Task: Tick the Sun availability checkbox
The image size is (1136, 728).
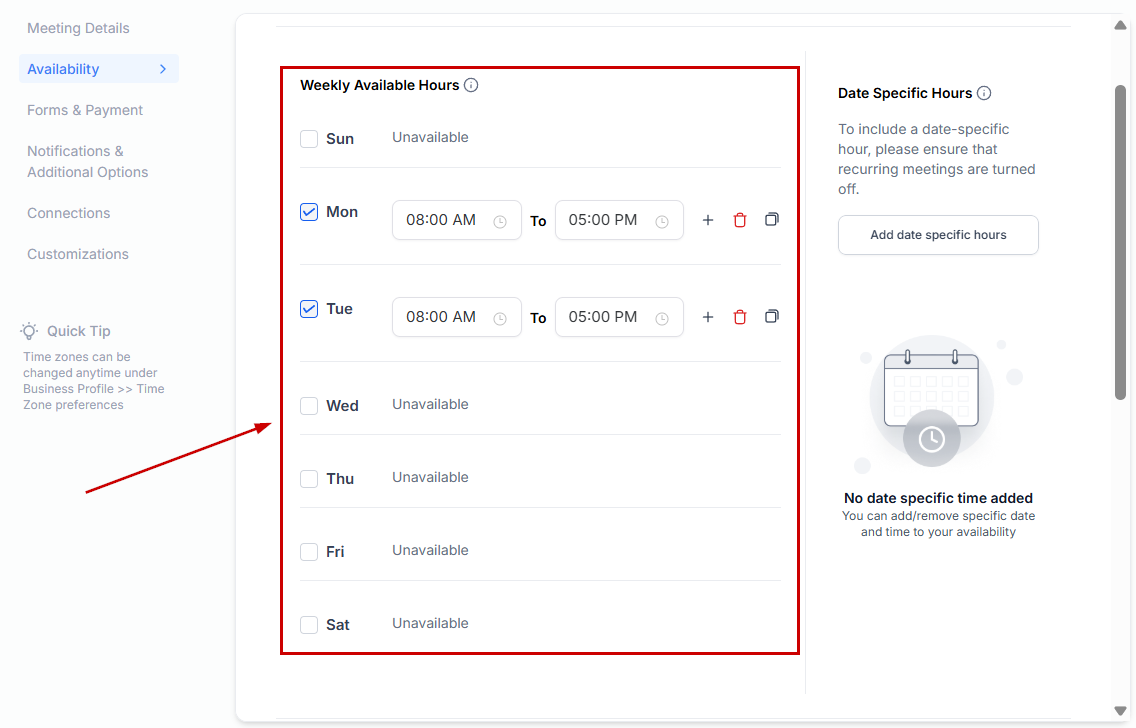Action: coord(309,139)
